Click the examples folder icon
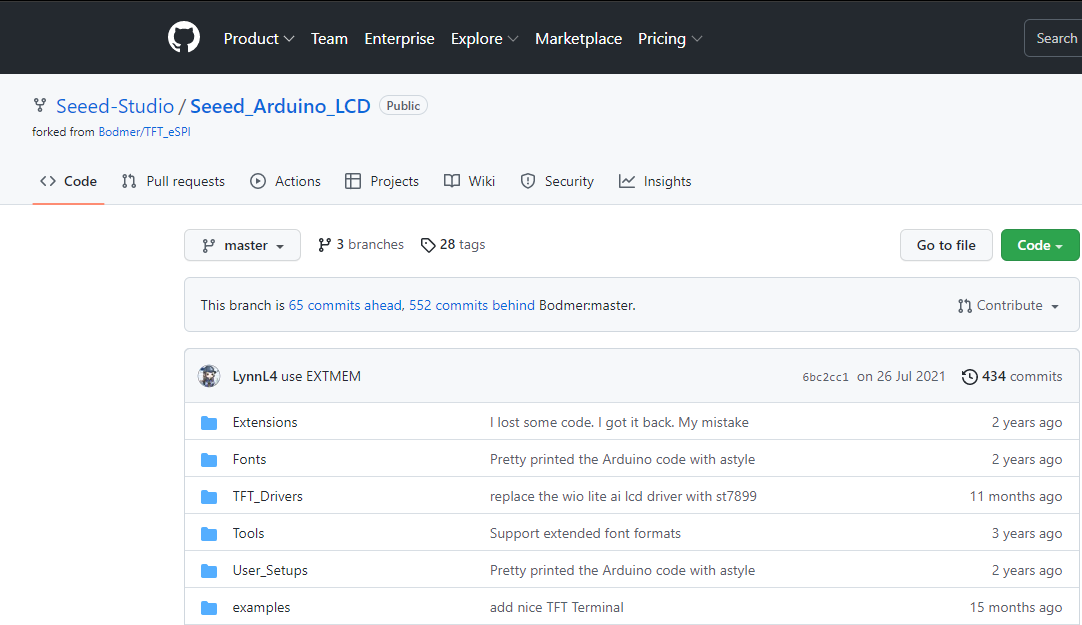1082x625 pixels. 209,608
